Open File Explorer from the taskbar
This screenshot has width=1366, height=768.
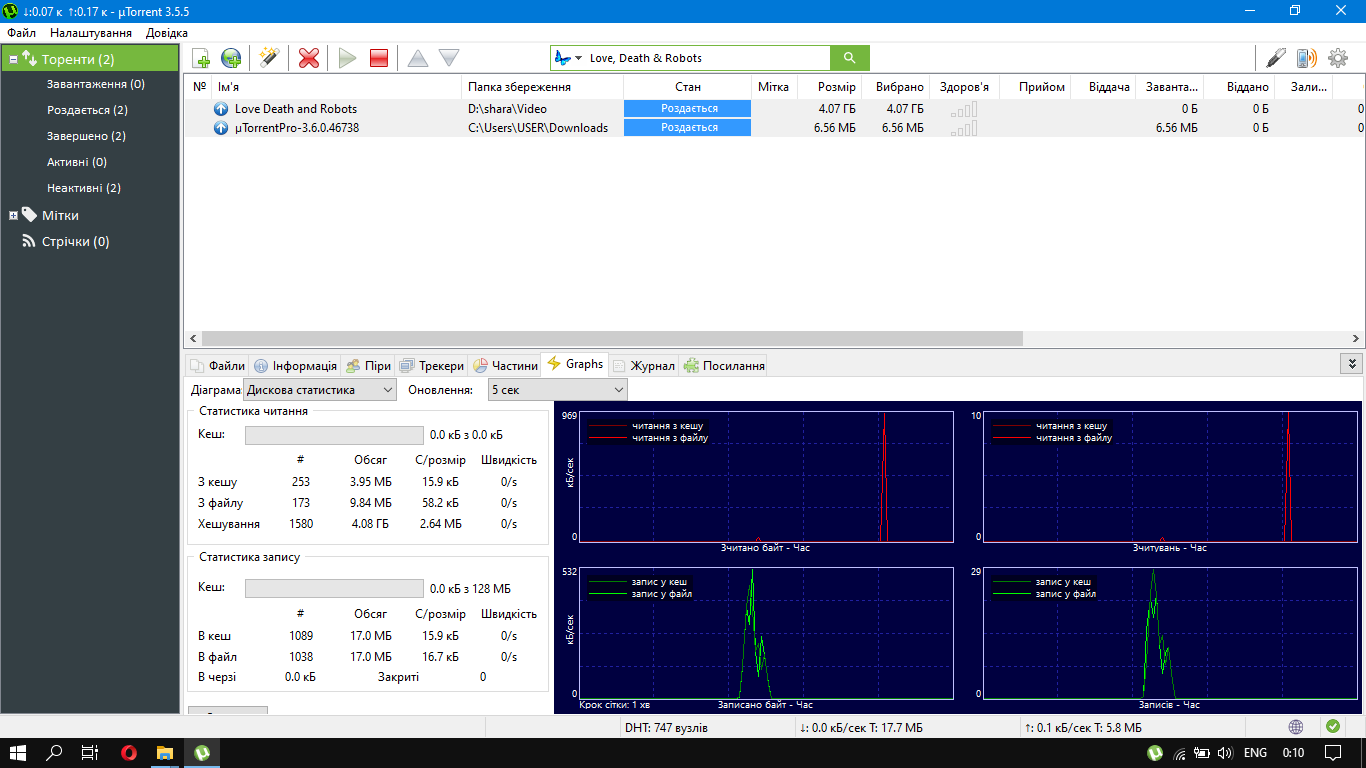point(165,753)
